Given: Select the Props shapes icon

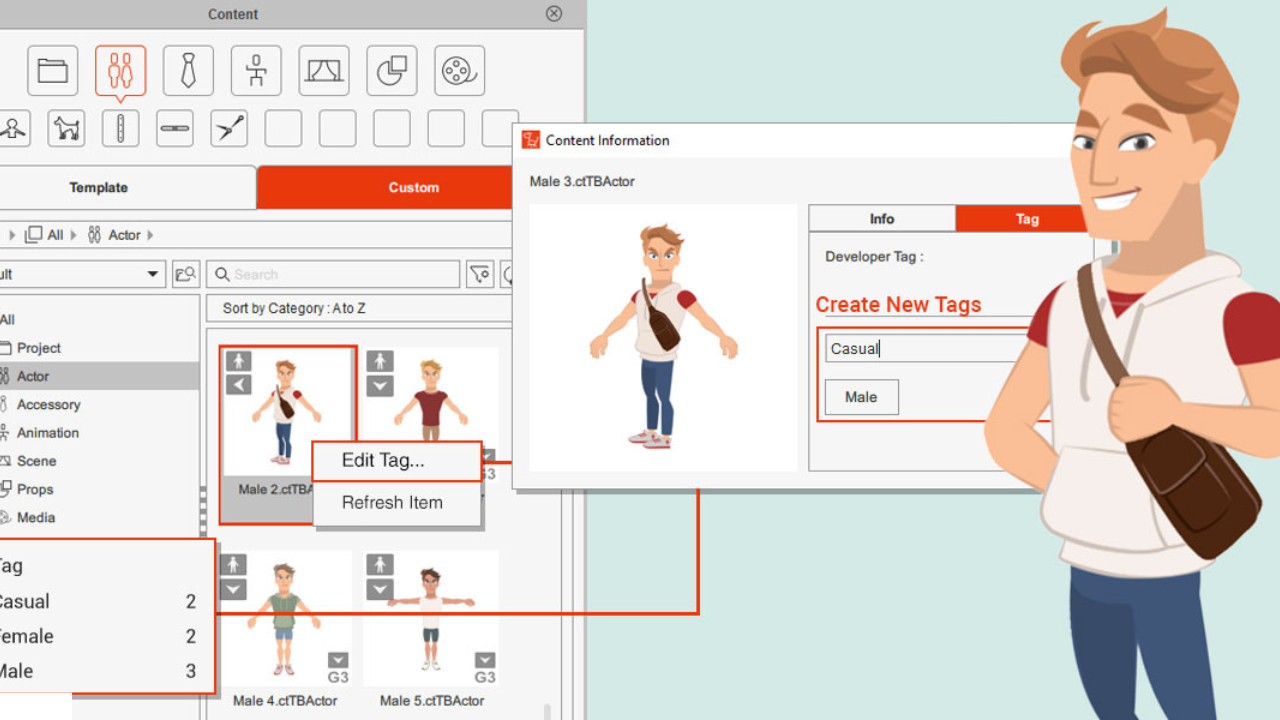Looking at the screenshot, I should tap(392, 71).
